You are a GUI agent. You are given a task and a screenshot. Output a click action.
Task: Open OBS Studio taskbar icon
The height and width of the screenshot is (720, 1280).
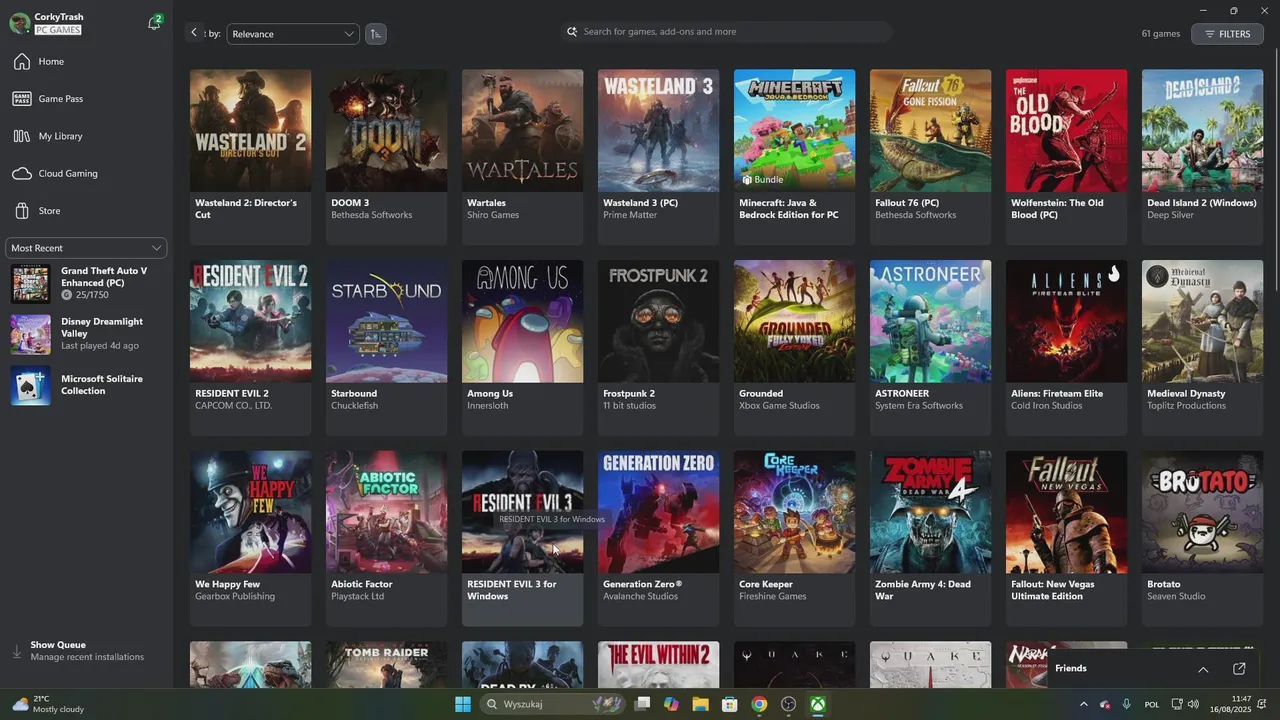[x=788, y=704]
